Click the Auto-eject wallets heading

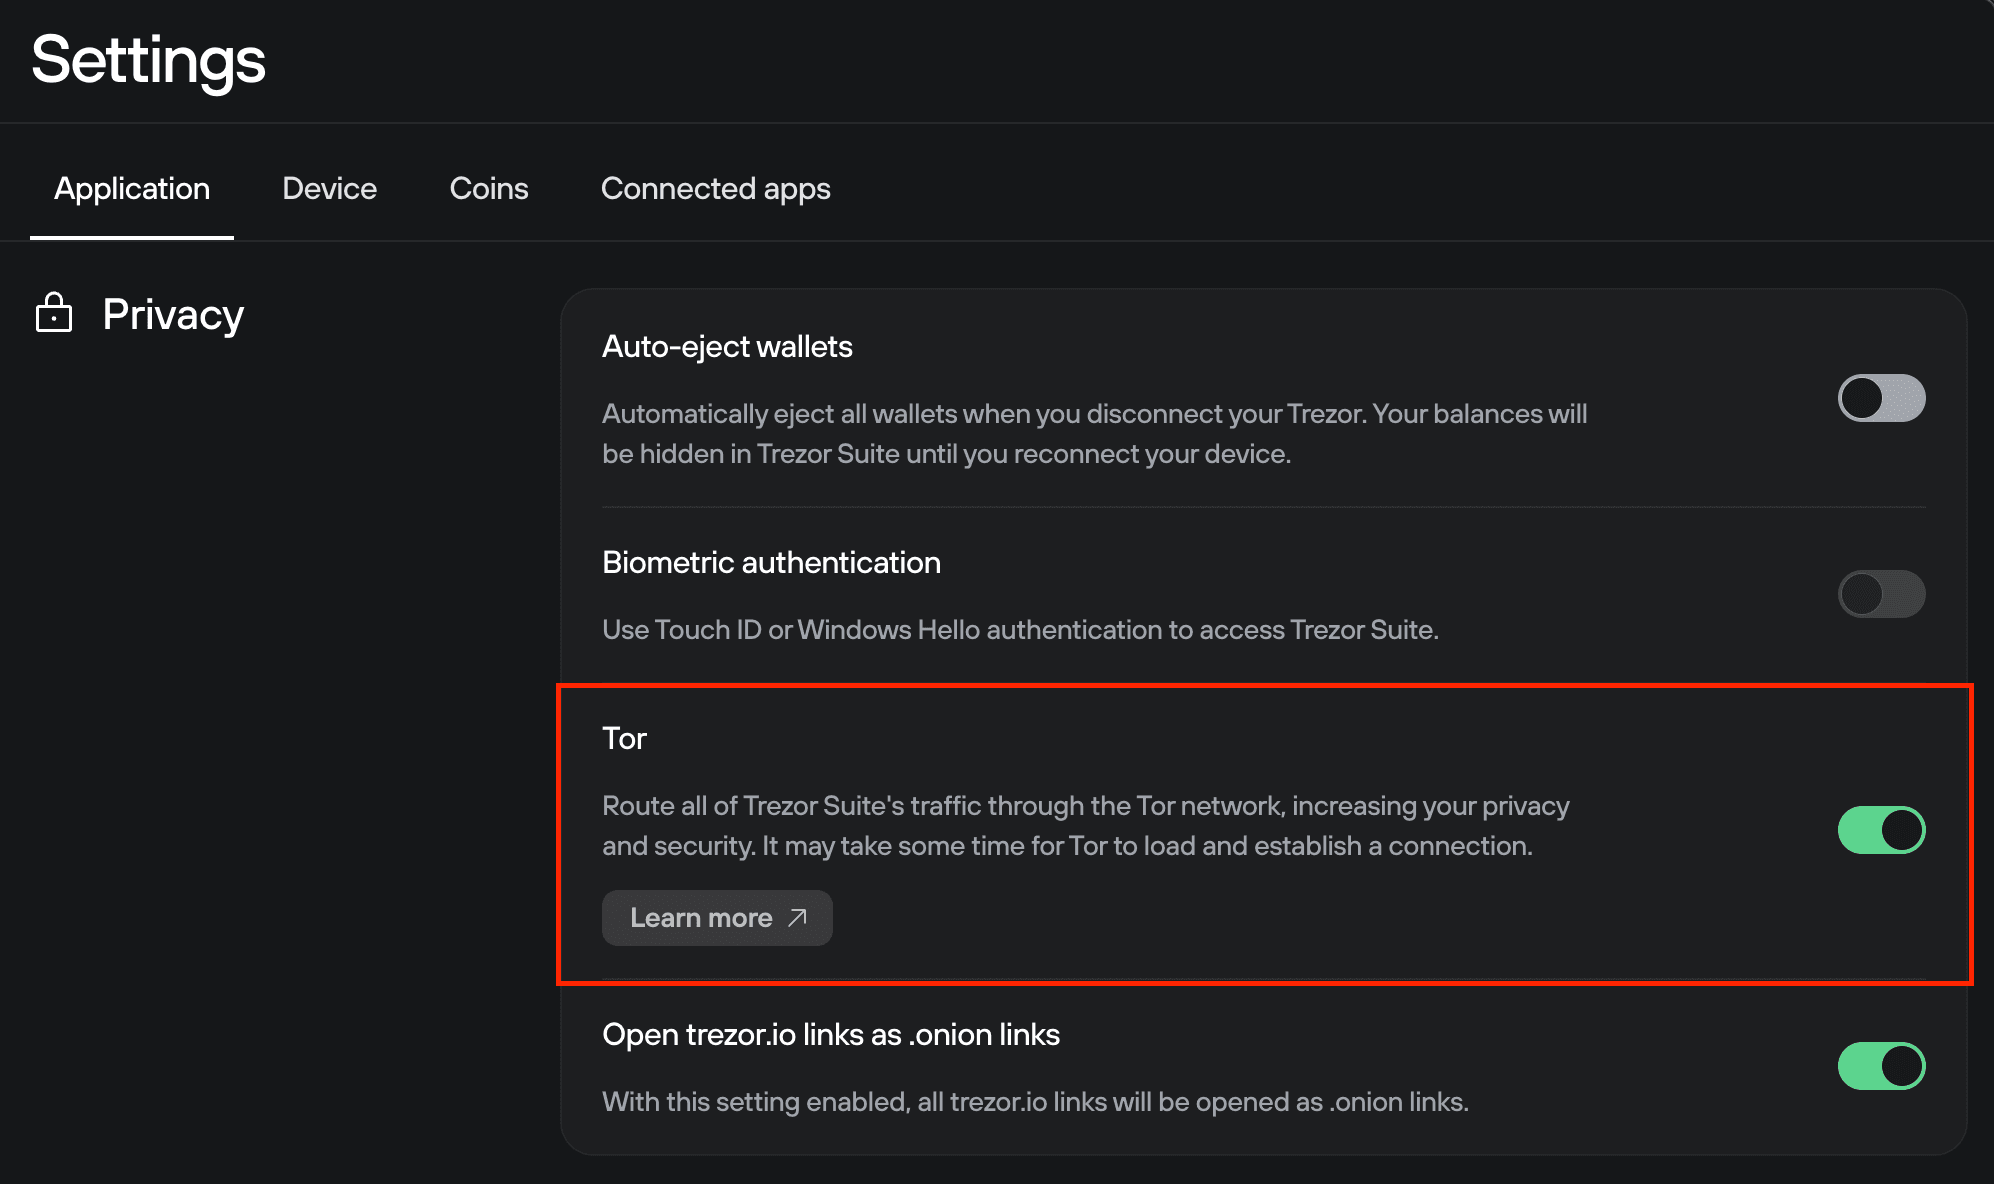(727, 345)
